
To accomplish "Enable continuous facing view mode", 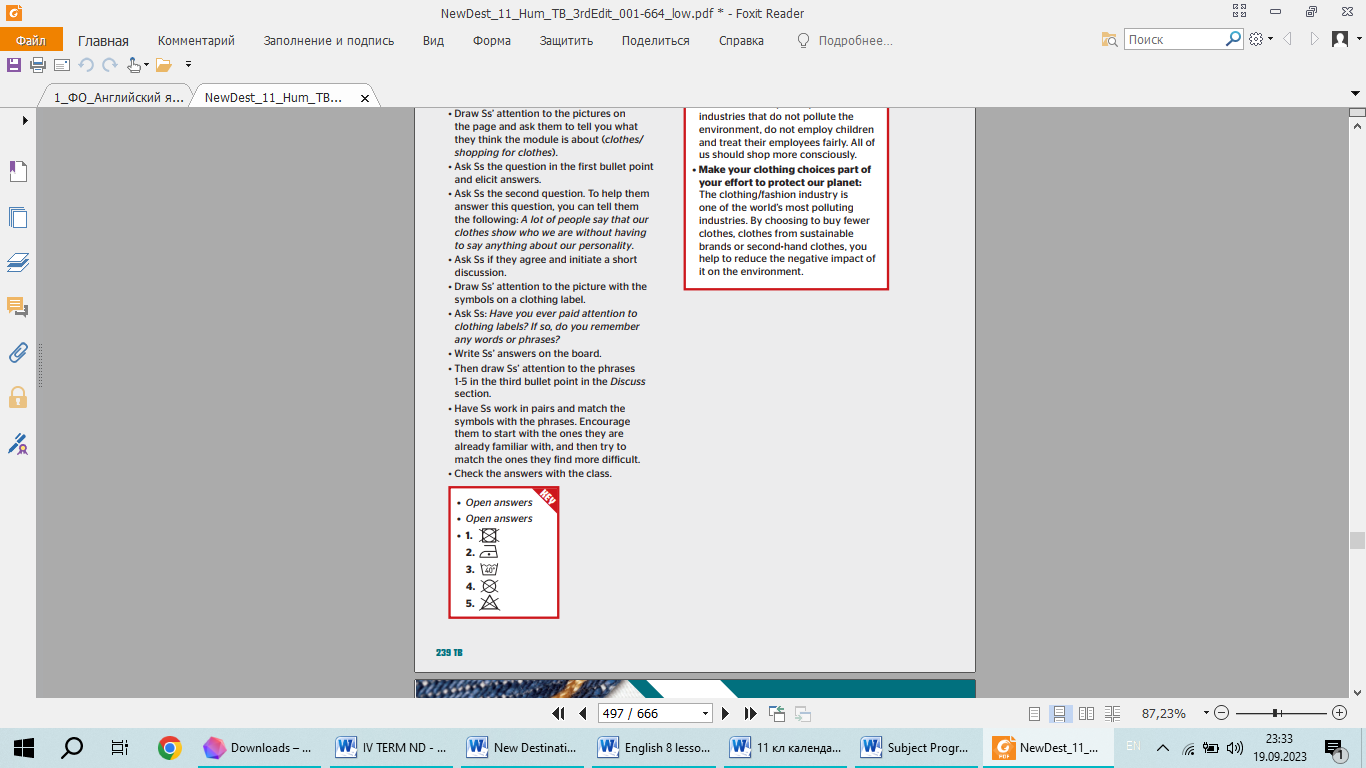I will (x=1111, y=713).
